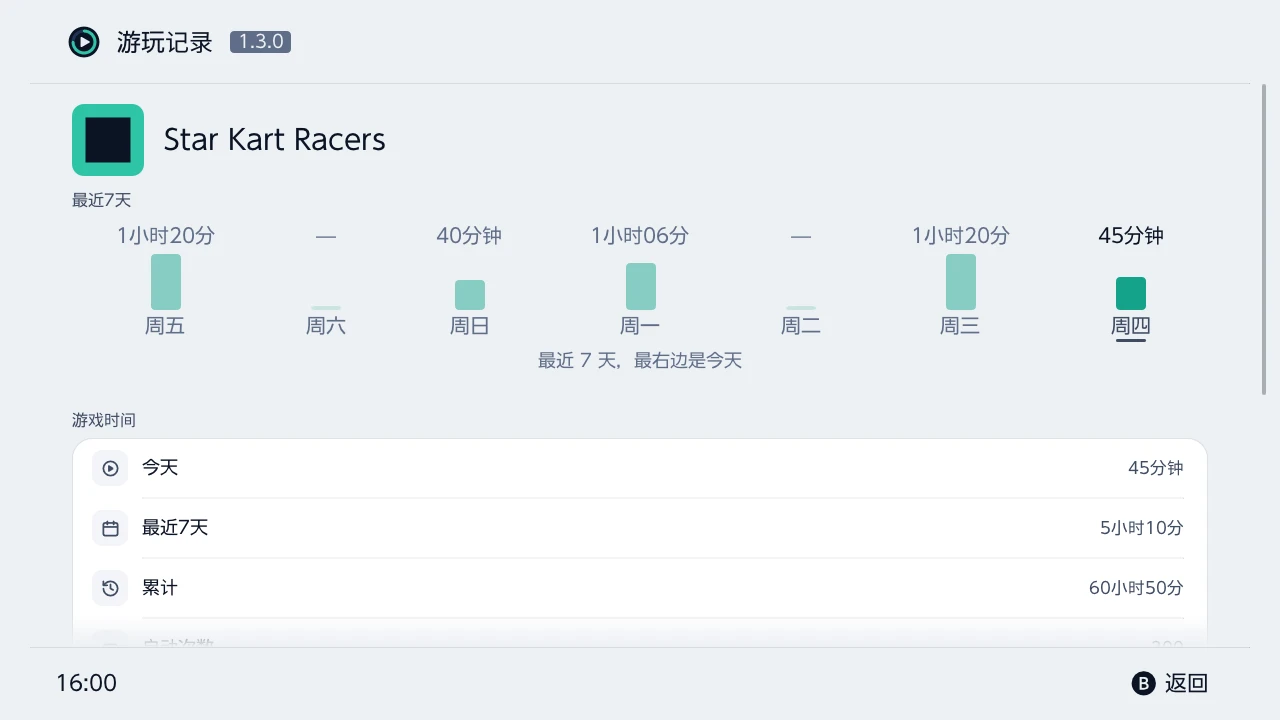Click the 游戏时间 section header
Screen dimensions: 1280x720
(x=104, y=420)
